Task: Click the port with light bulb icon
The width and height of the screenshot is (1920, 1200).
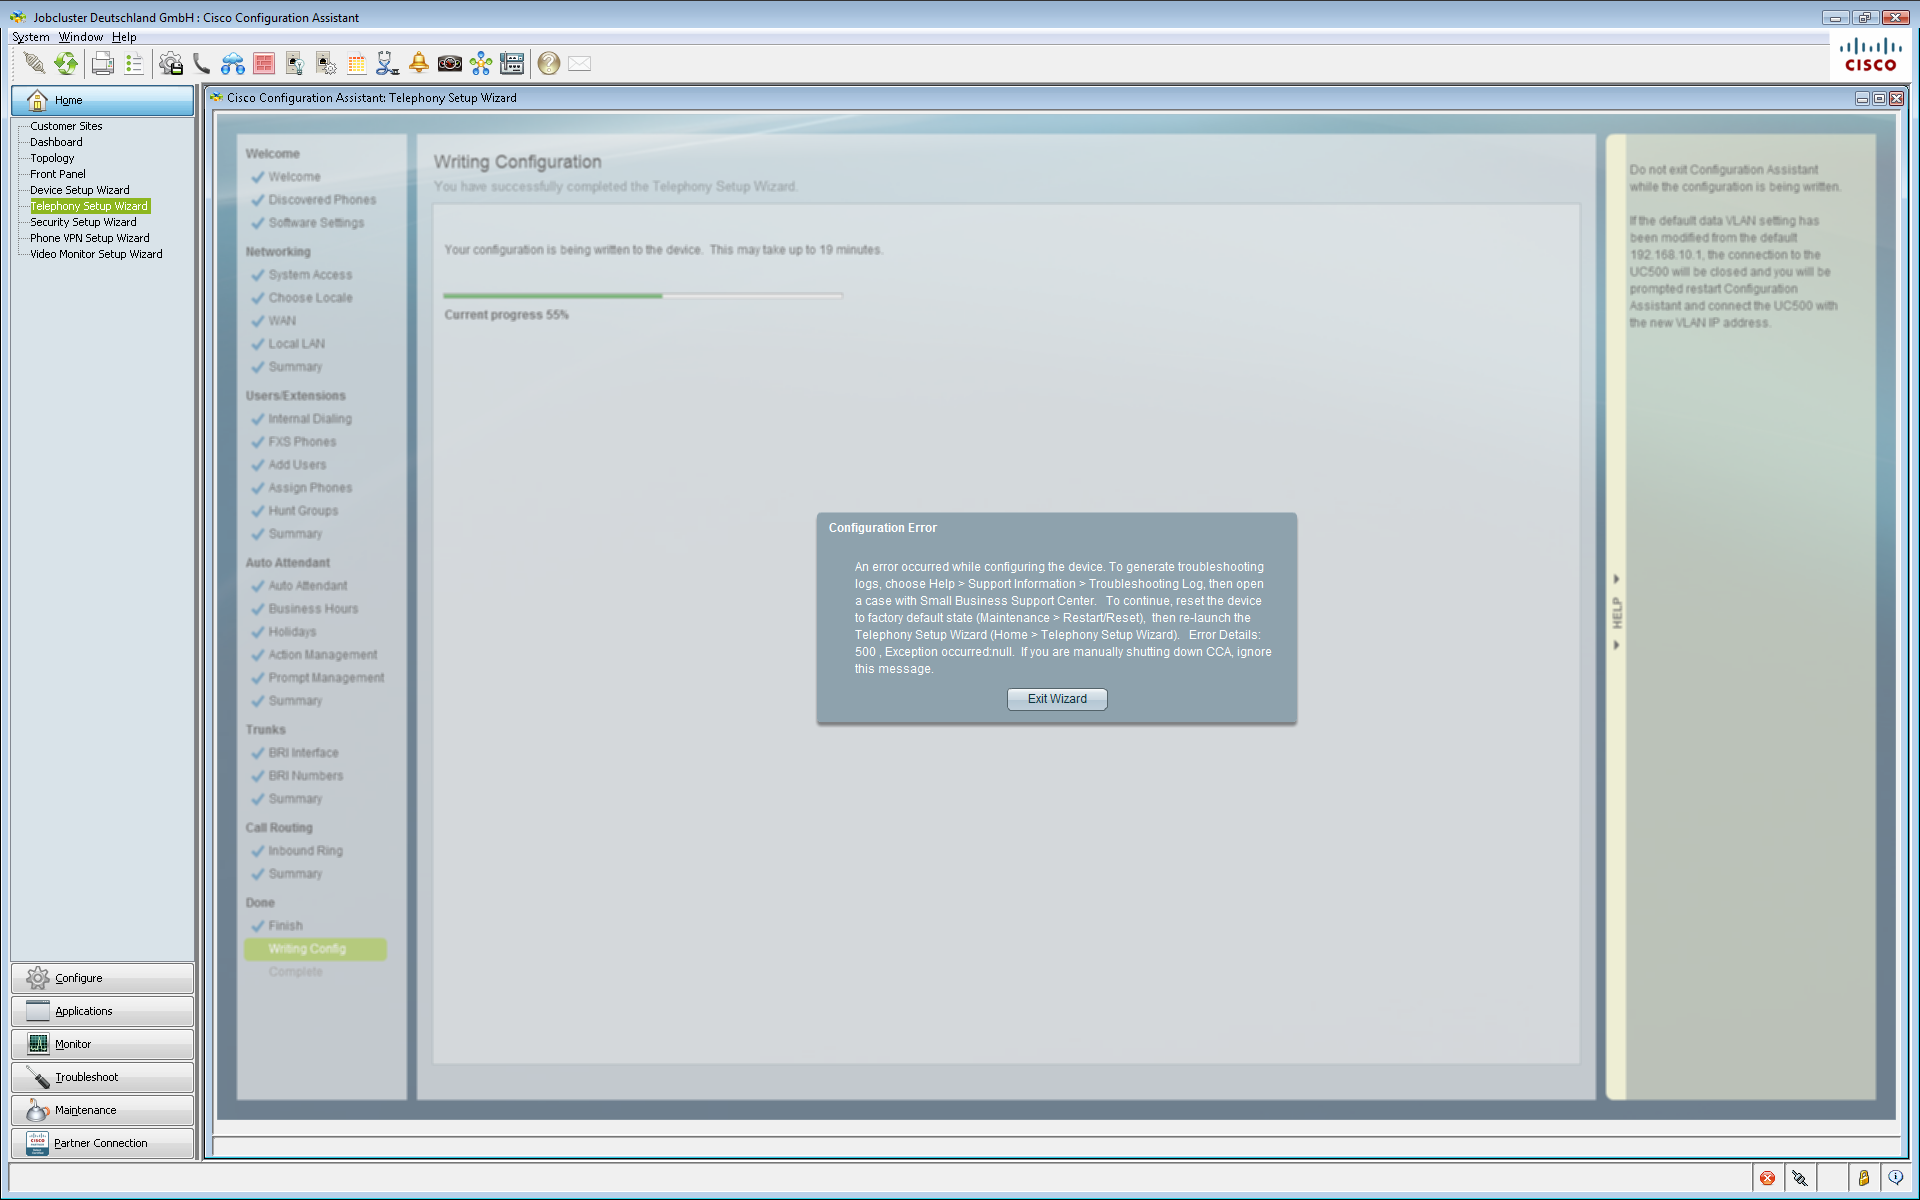Action: tap(295, 64)
